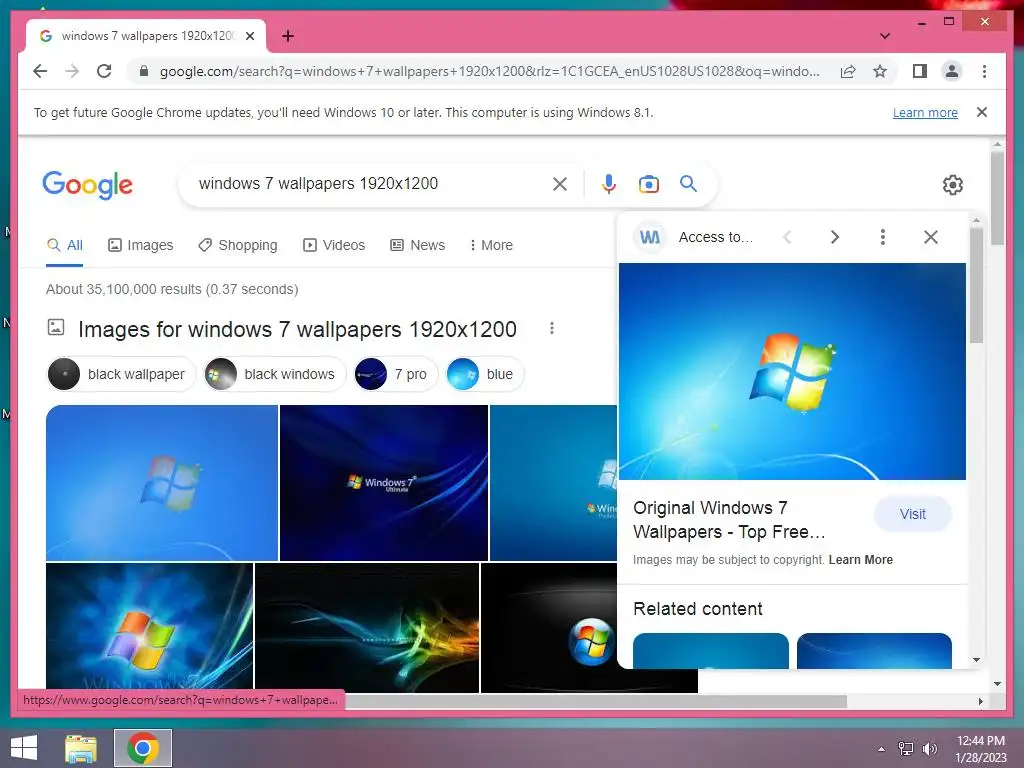This screenshot has height=768, width=1024.
Task: Click the forward navigation arrow
Action: (72, 71)
